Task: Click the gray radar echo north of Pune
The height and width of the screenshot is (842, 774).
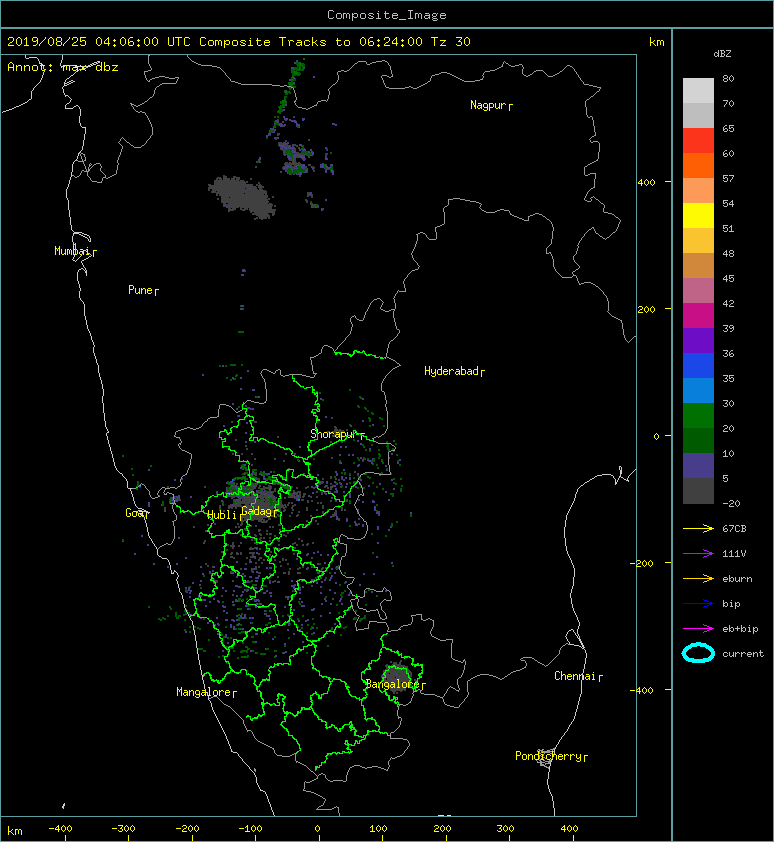Action: [x=242, y=197]
